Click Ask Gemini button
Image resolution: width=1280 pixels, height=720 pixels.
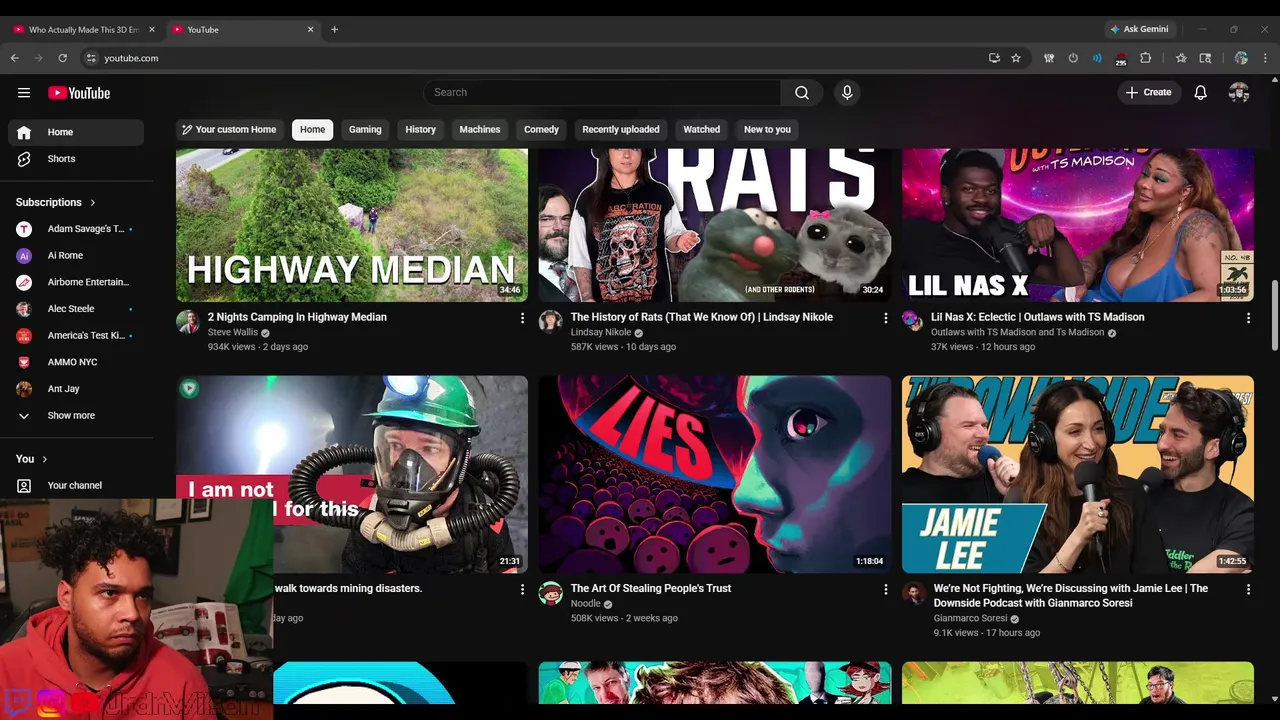tap(1139, 29)
